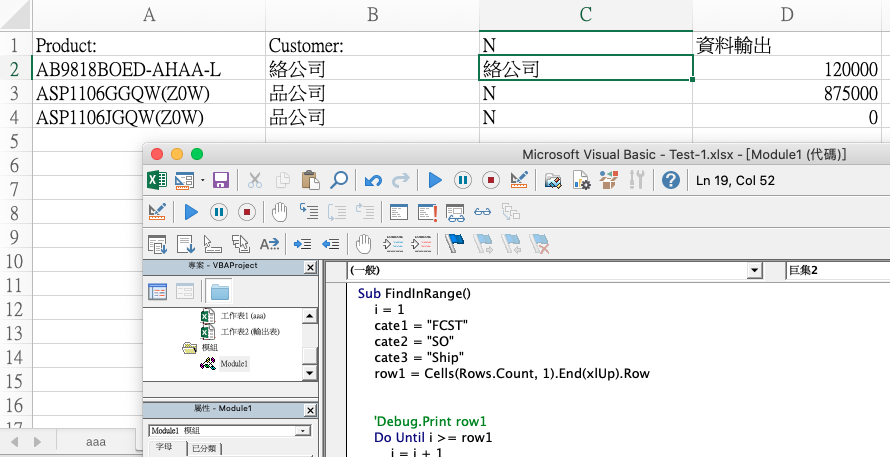Open Find with the magnifier icon
The height and width of the screenshot is (457, 890).
pyautogui.click(x=339, y=181)
